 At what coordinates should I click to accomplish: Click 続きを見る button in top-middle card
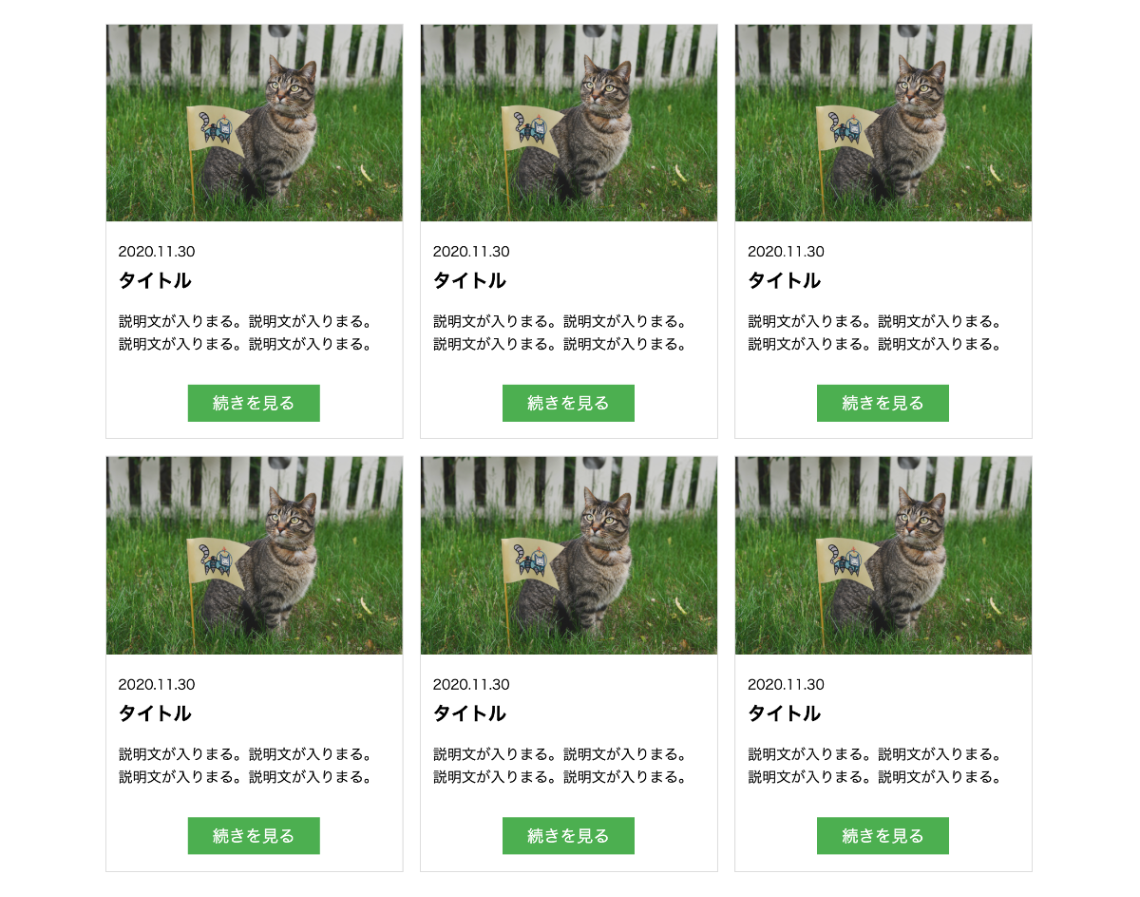[x=569, y=403]
